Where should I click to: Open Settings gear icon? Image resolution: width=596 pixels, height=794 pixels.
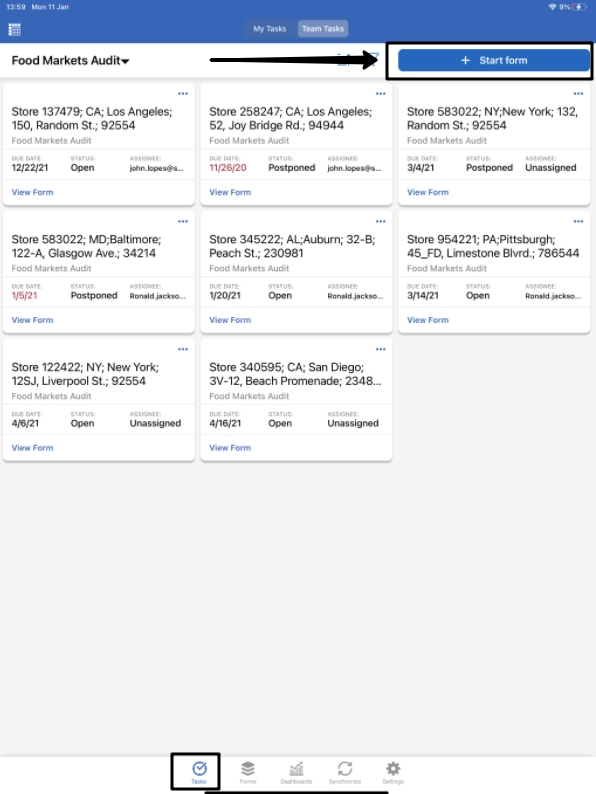coord(393,772)
